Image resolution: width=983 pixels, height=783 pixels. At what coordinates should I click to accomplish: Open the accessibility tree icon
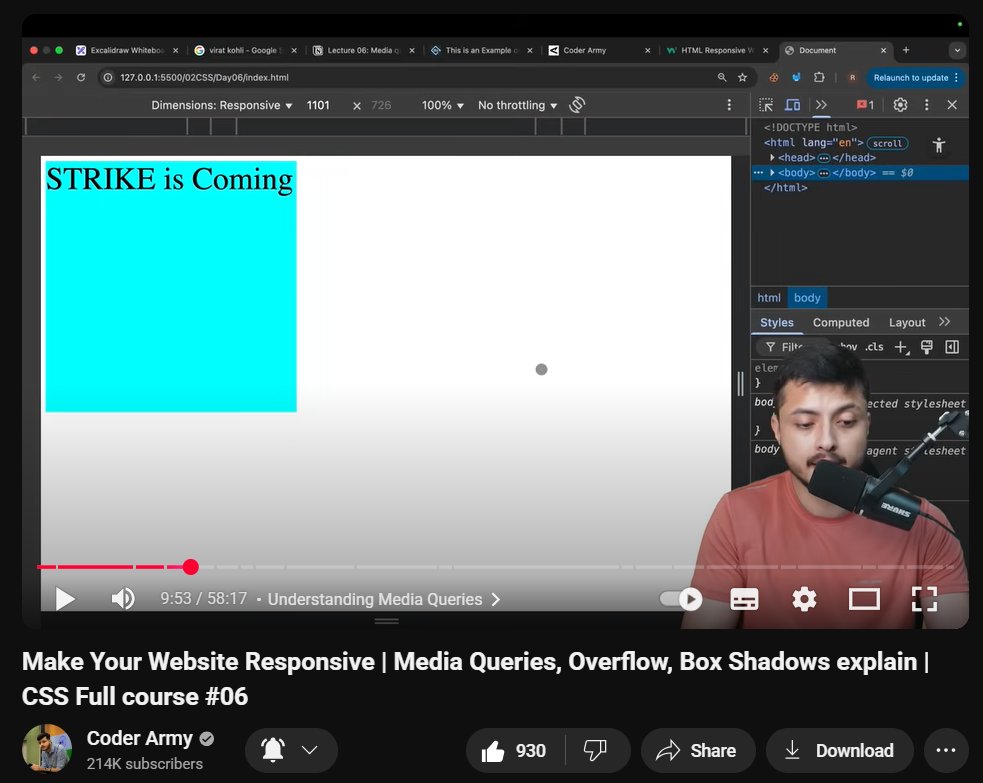tap(938, 145)
